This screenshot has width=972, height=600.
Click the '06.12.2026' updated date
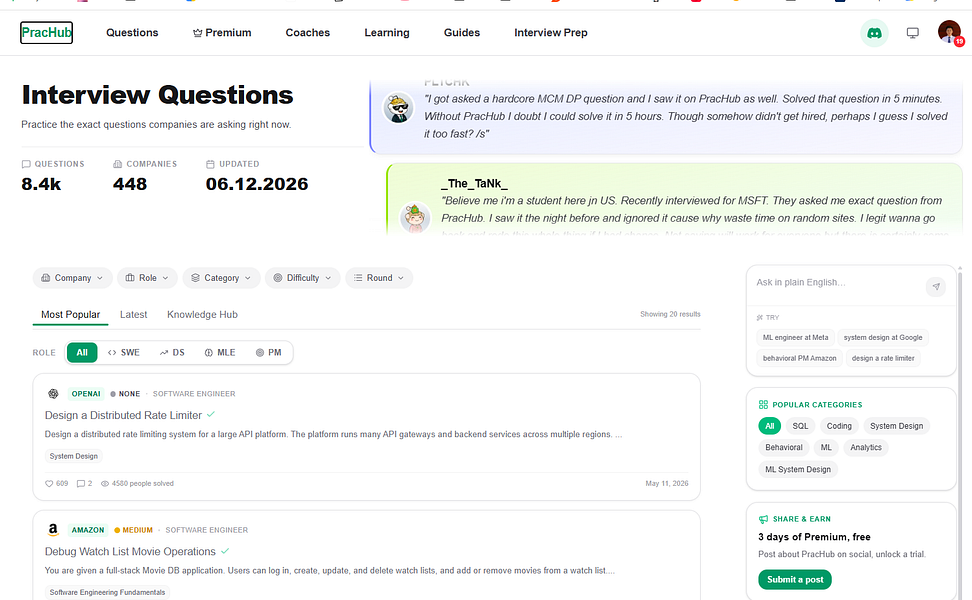point(257,184)
